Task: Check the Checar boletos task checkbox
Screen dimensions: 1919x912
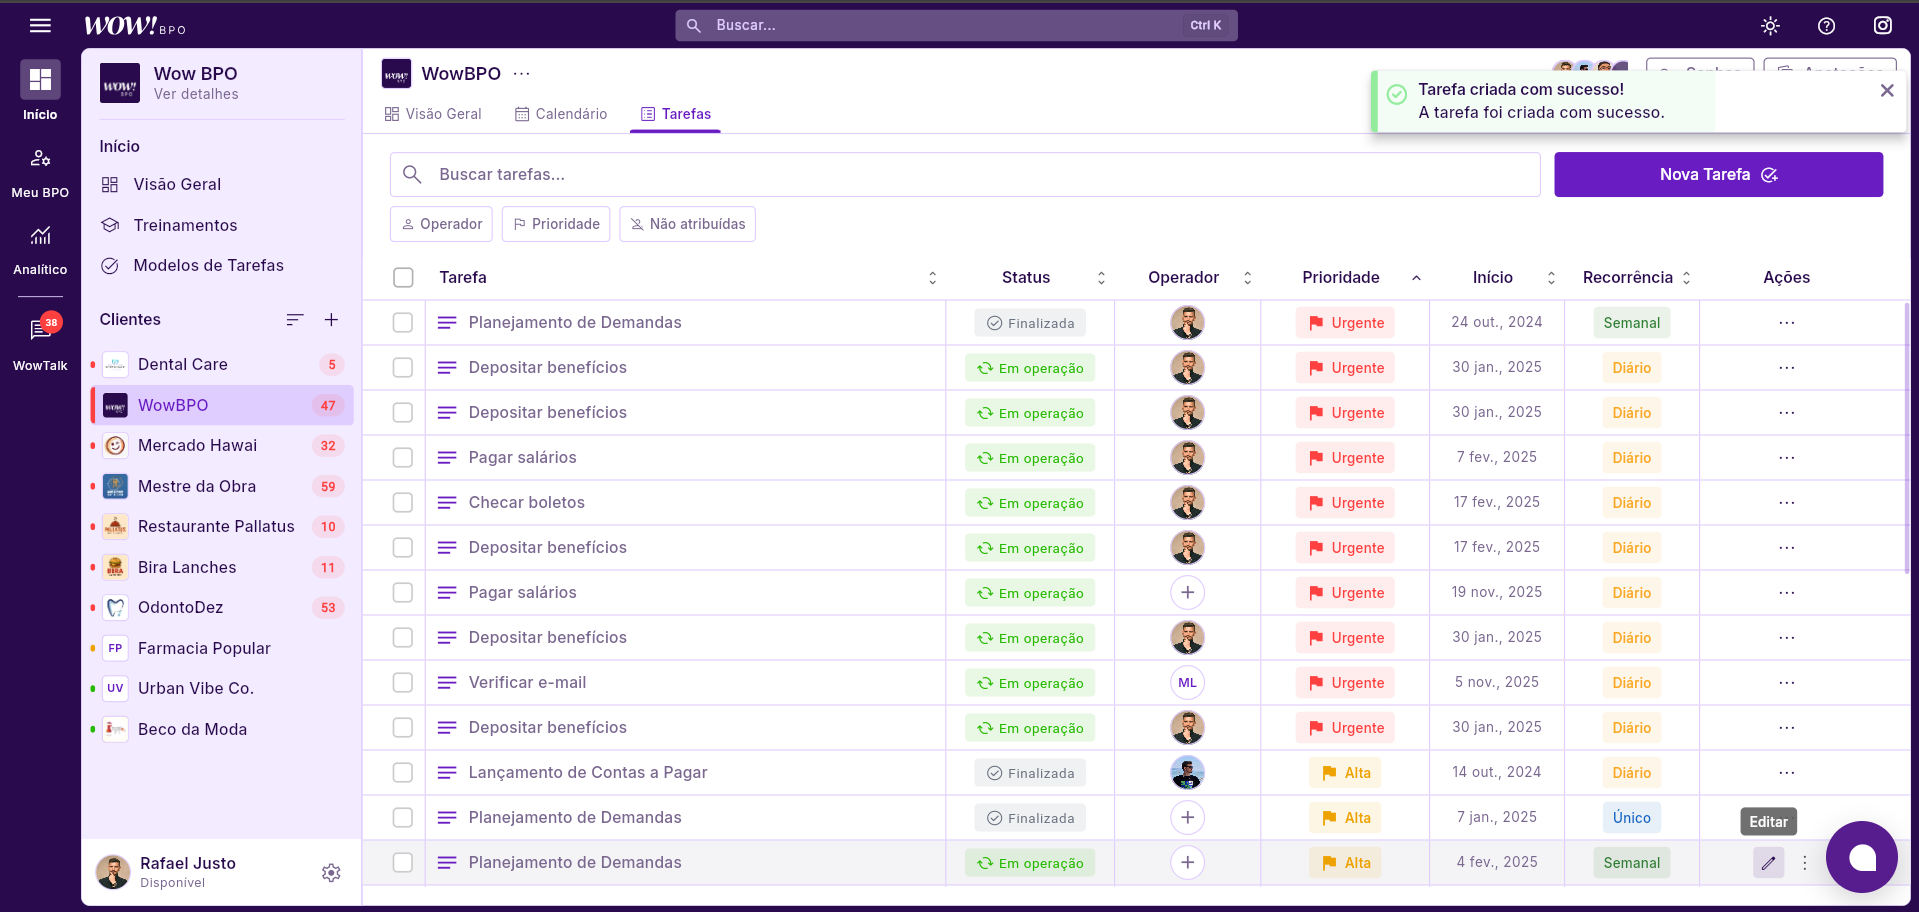Action: 403,503
